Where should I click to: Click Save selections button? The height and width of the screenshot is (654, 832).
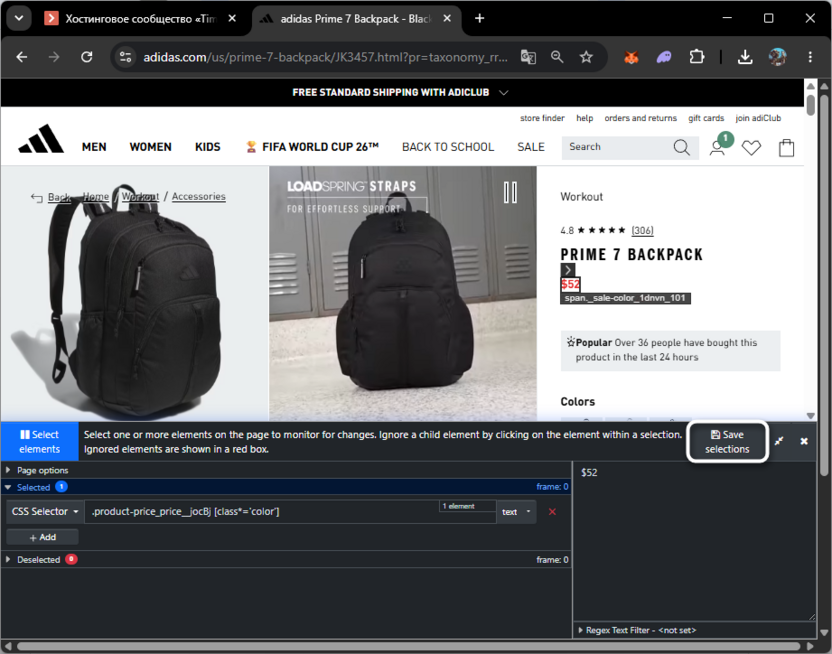click(x=727, y=441)
